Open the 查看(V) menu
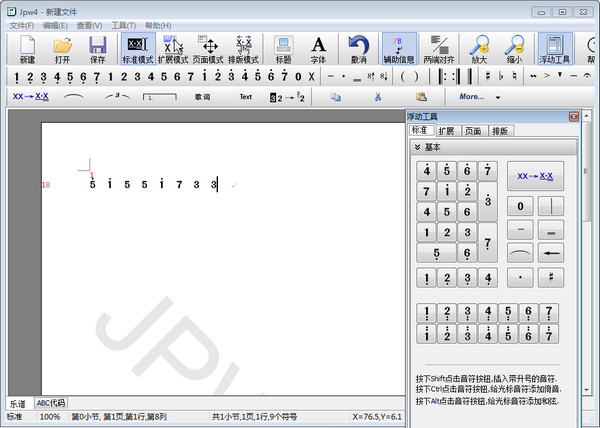 click(x=88, y=24)
